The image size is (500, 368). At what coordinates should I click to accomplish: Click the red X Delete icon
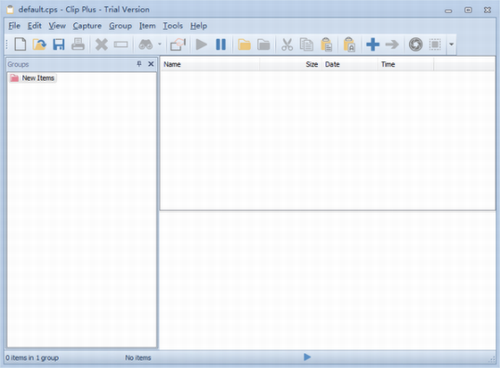tap(101, 44)
